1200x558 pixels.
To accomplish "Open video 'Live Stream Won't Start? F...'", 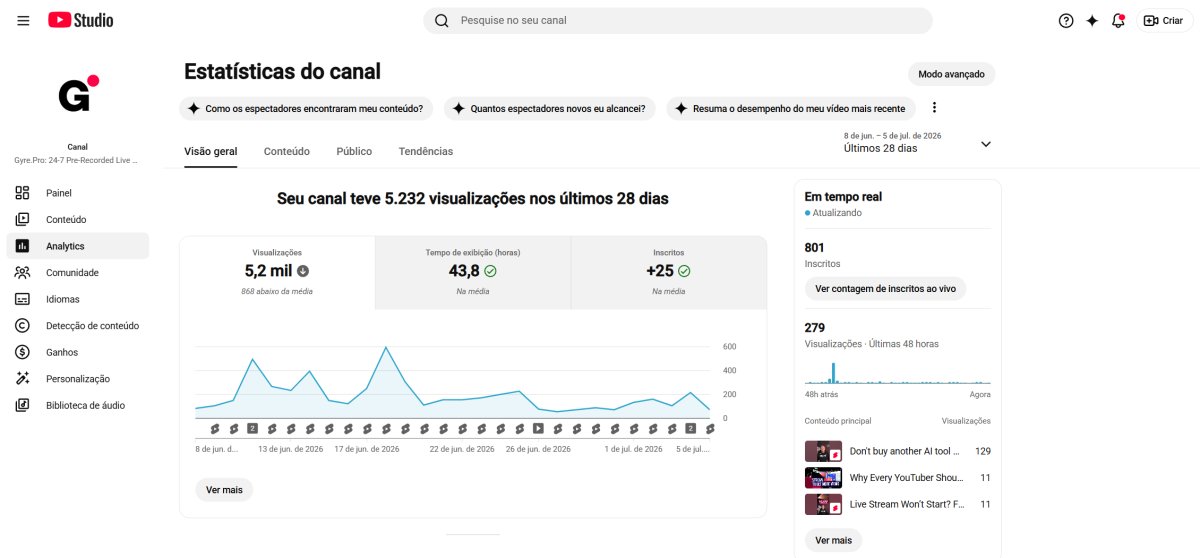I will pos(897,504).
